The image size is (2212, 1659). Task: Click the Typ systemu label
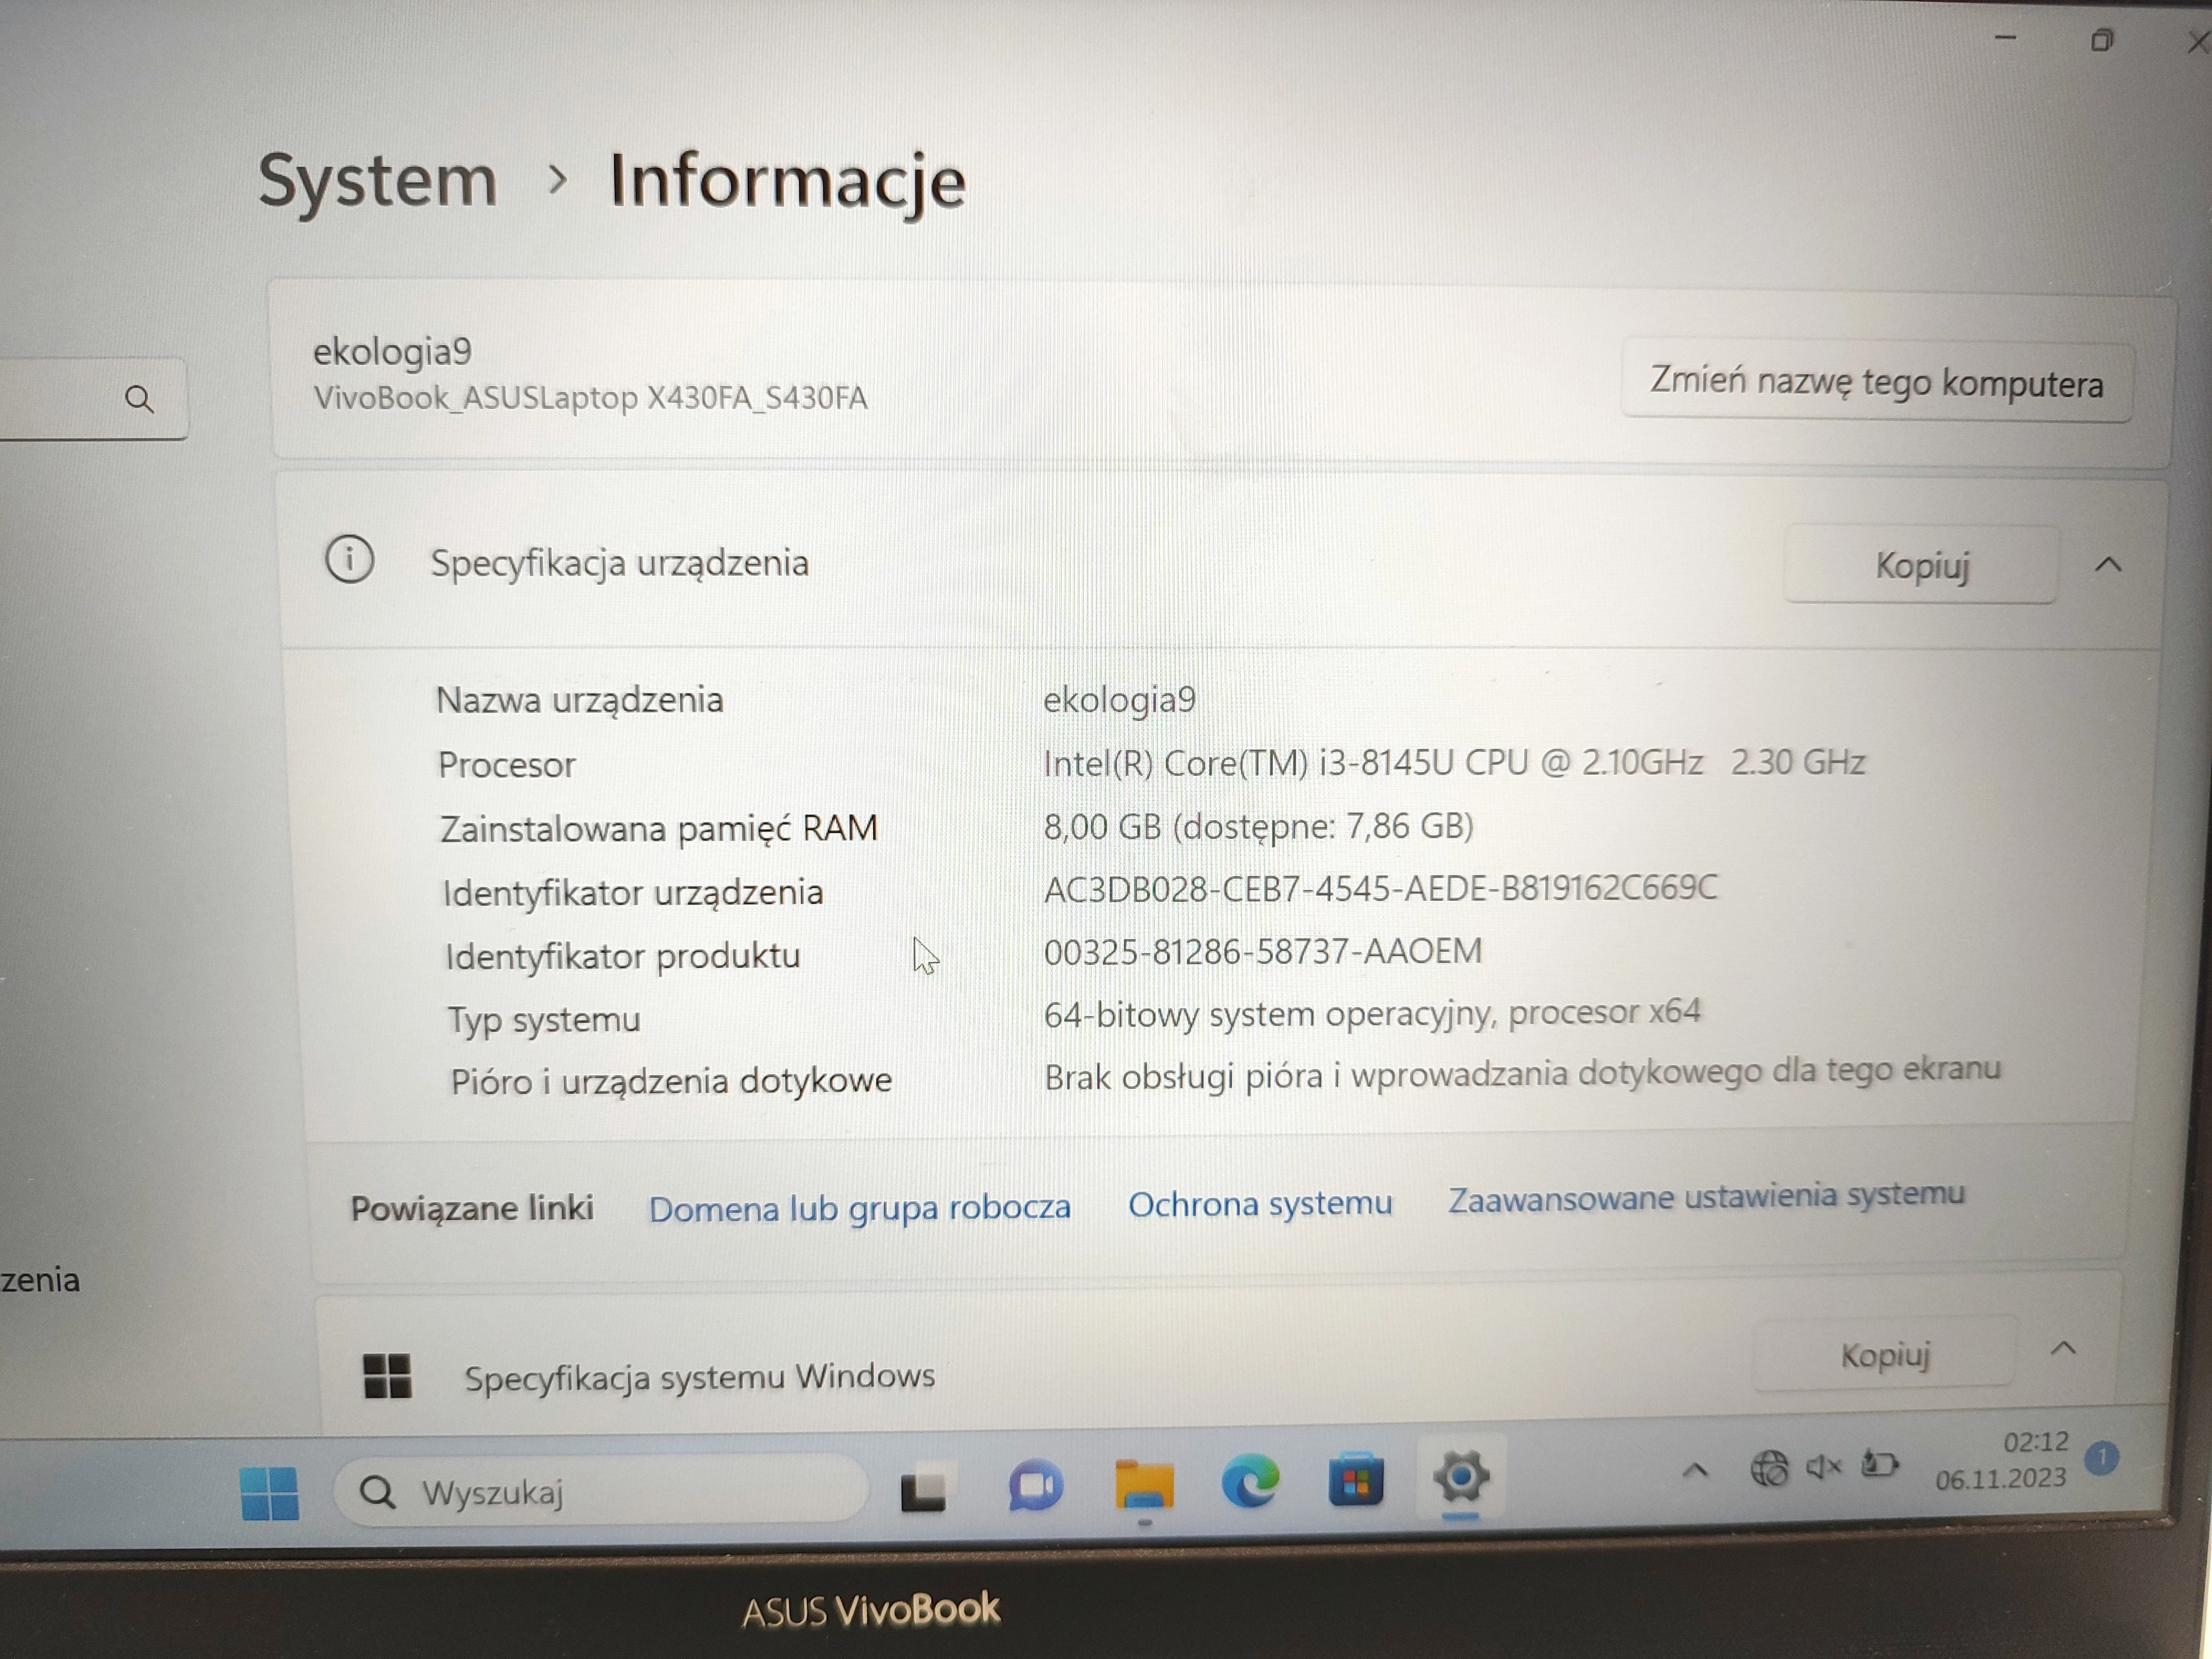[544, 1020]
